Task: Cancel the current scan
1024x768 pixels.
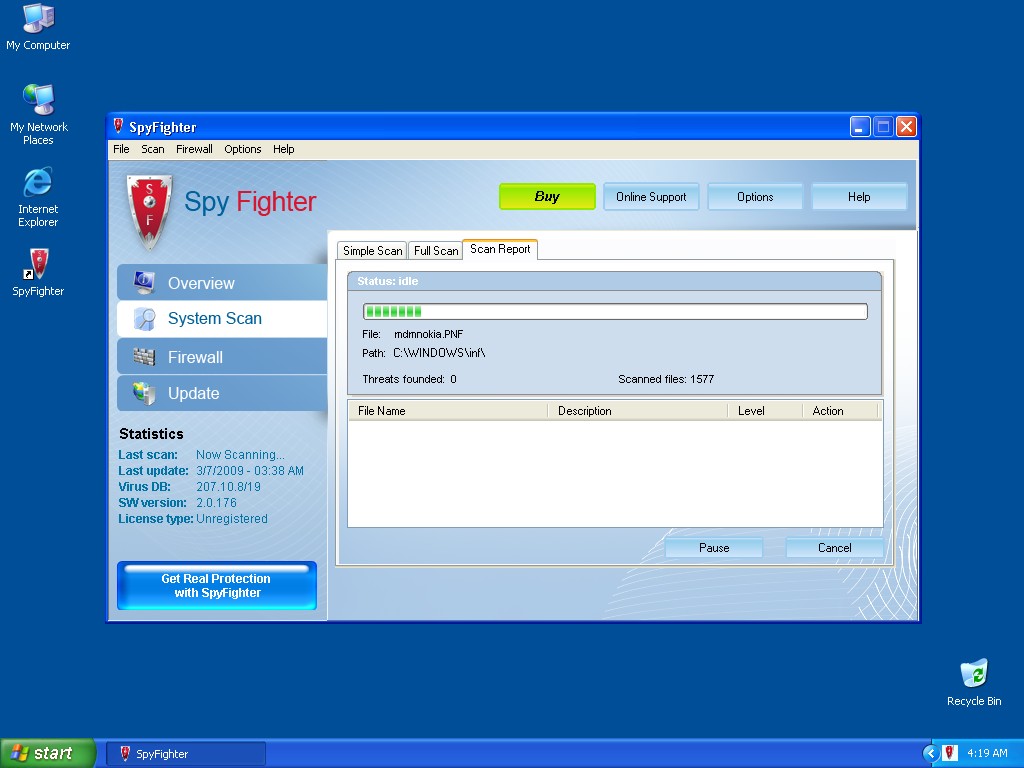Action: [x=834, y=548]
